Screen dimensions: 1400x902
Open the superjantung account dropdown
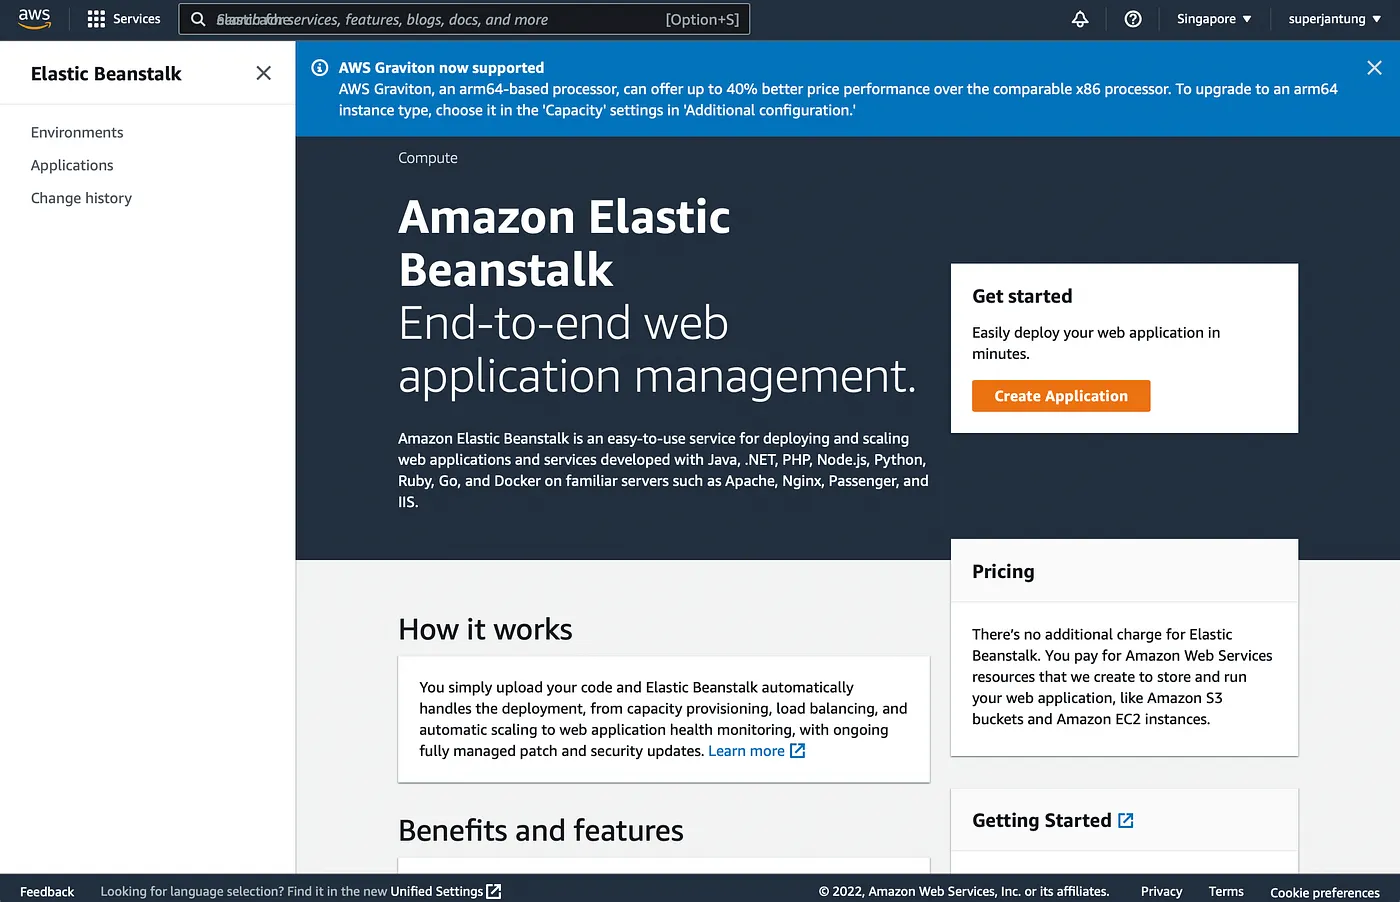point(1335,19)
